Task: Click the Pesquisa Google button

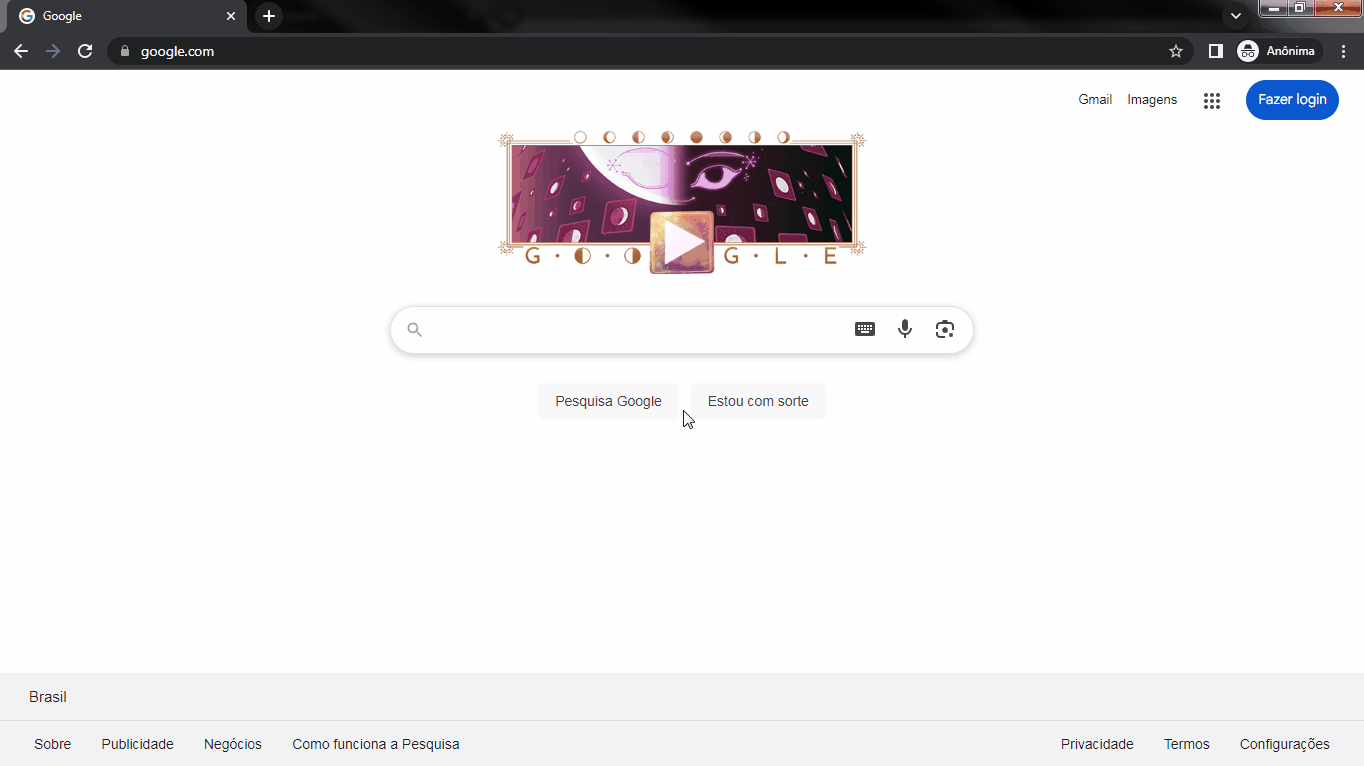Action: pyautogui.click(x=608, y=401)
